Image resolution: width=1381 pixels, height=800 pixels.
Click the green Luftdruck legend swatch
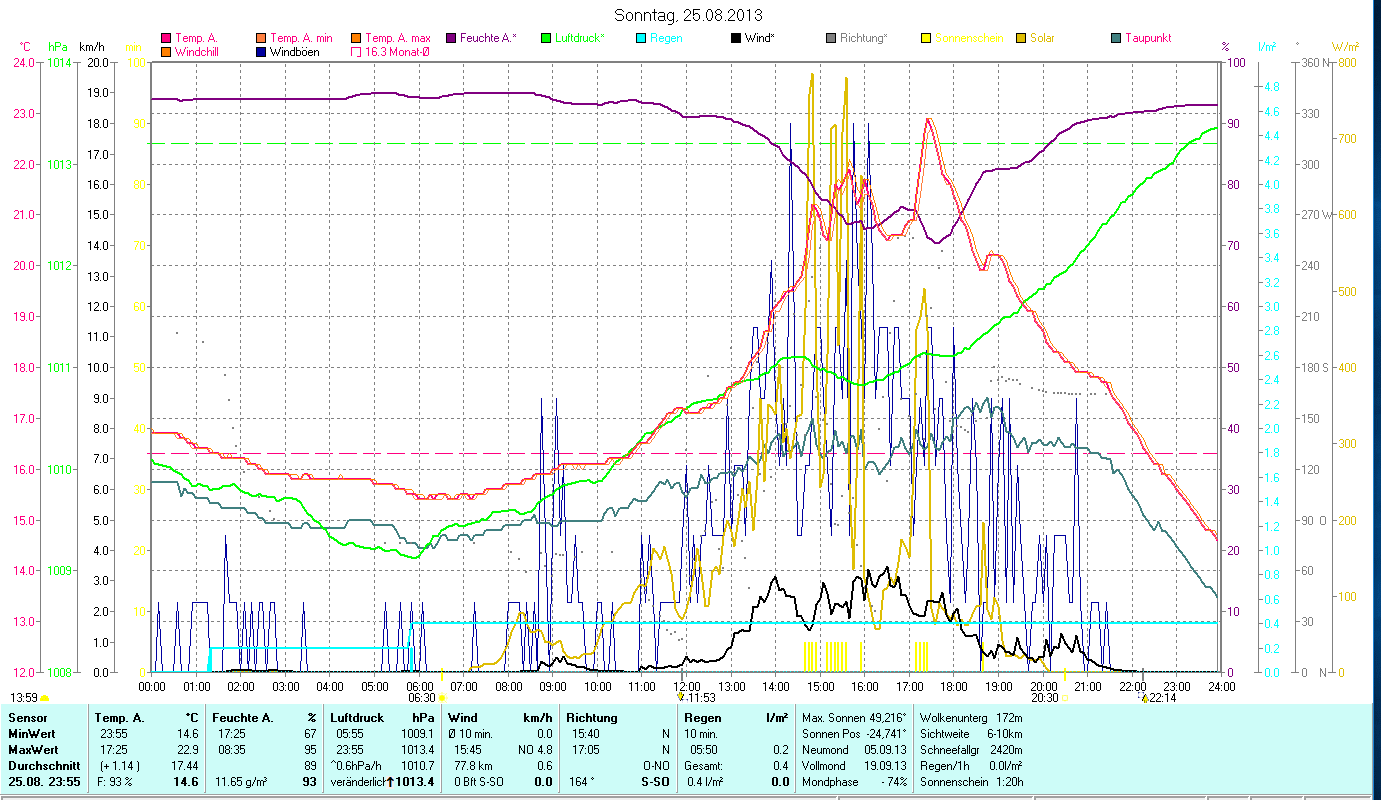(x=546, y=38)
